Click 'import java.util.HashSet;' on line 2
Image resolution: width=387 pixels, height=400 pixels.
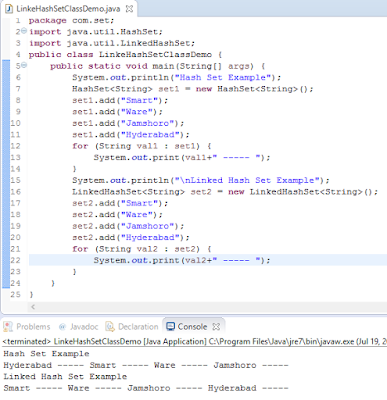click(x=96, y=32)
